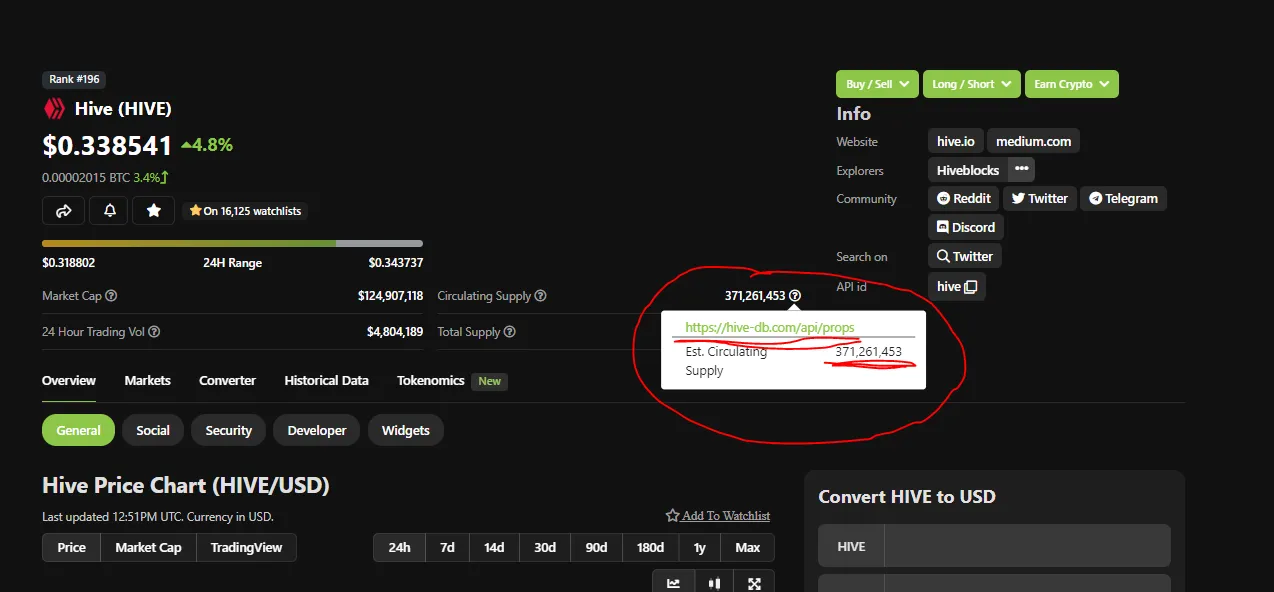The width and height of the screenshot is (1274, 592).
Task: Select the 180d chart range
Action: 651,547
